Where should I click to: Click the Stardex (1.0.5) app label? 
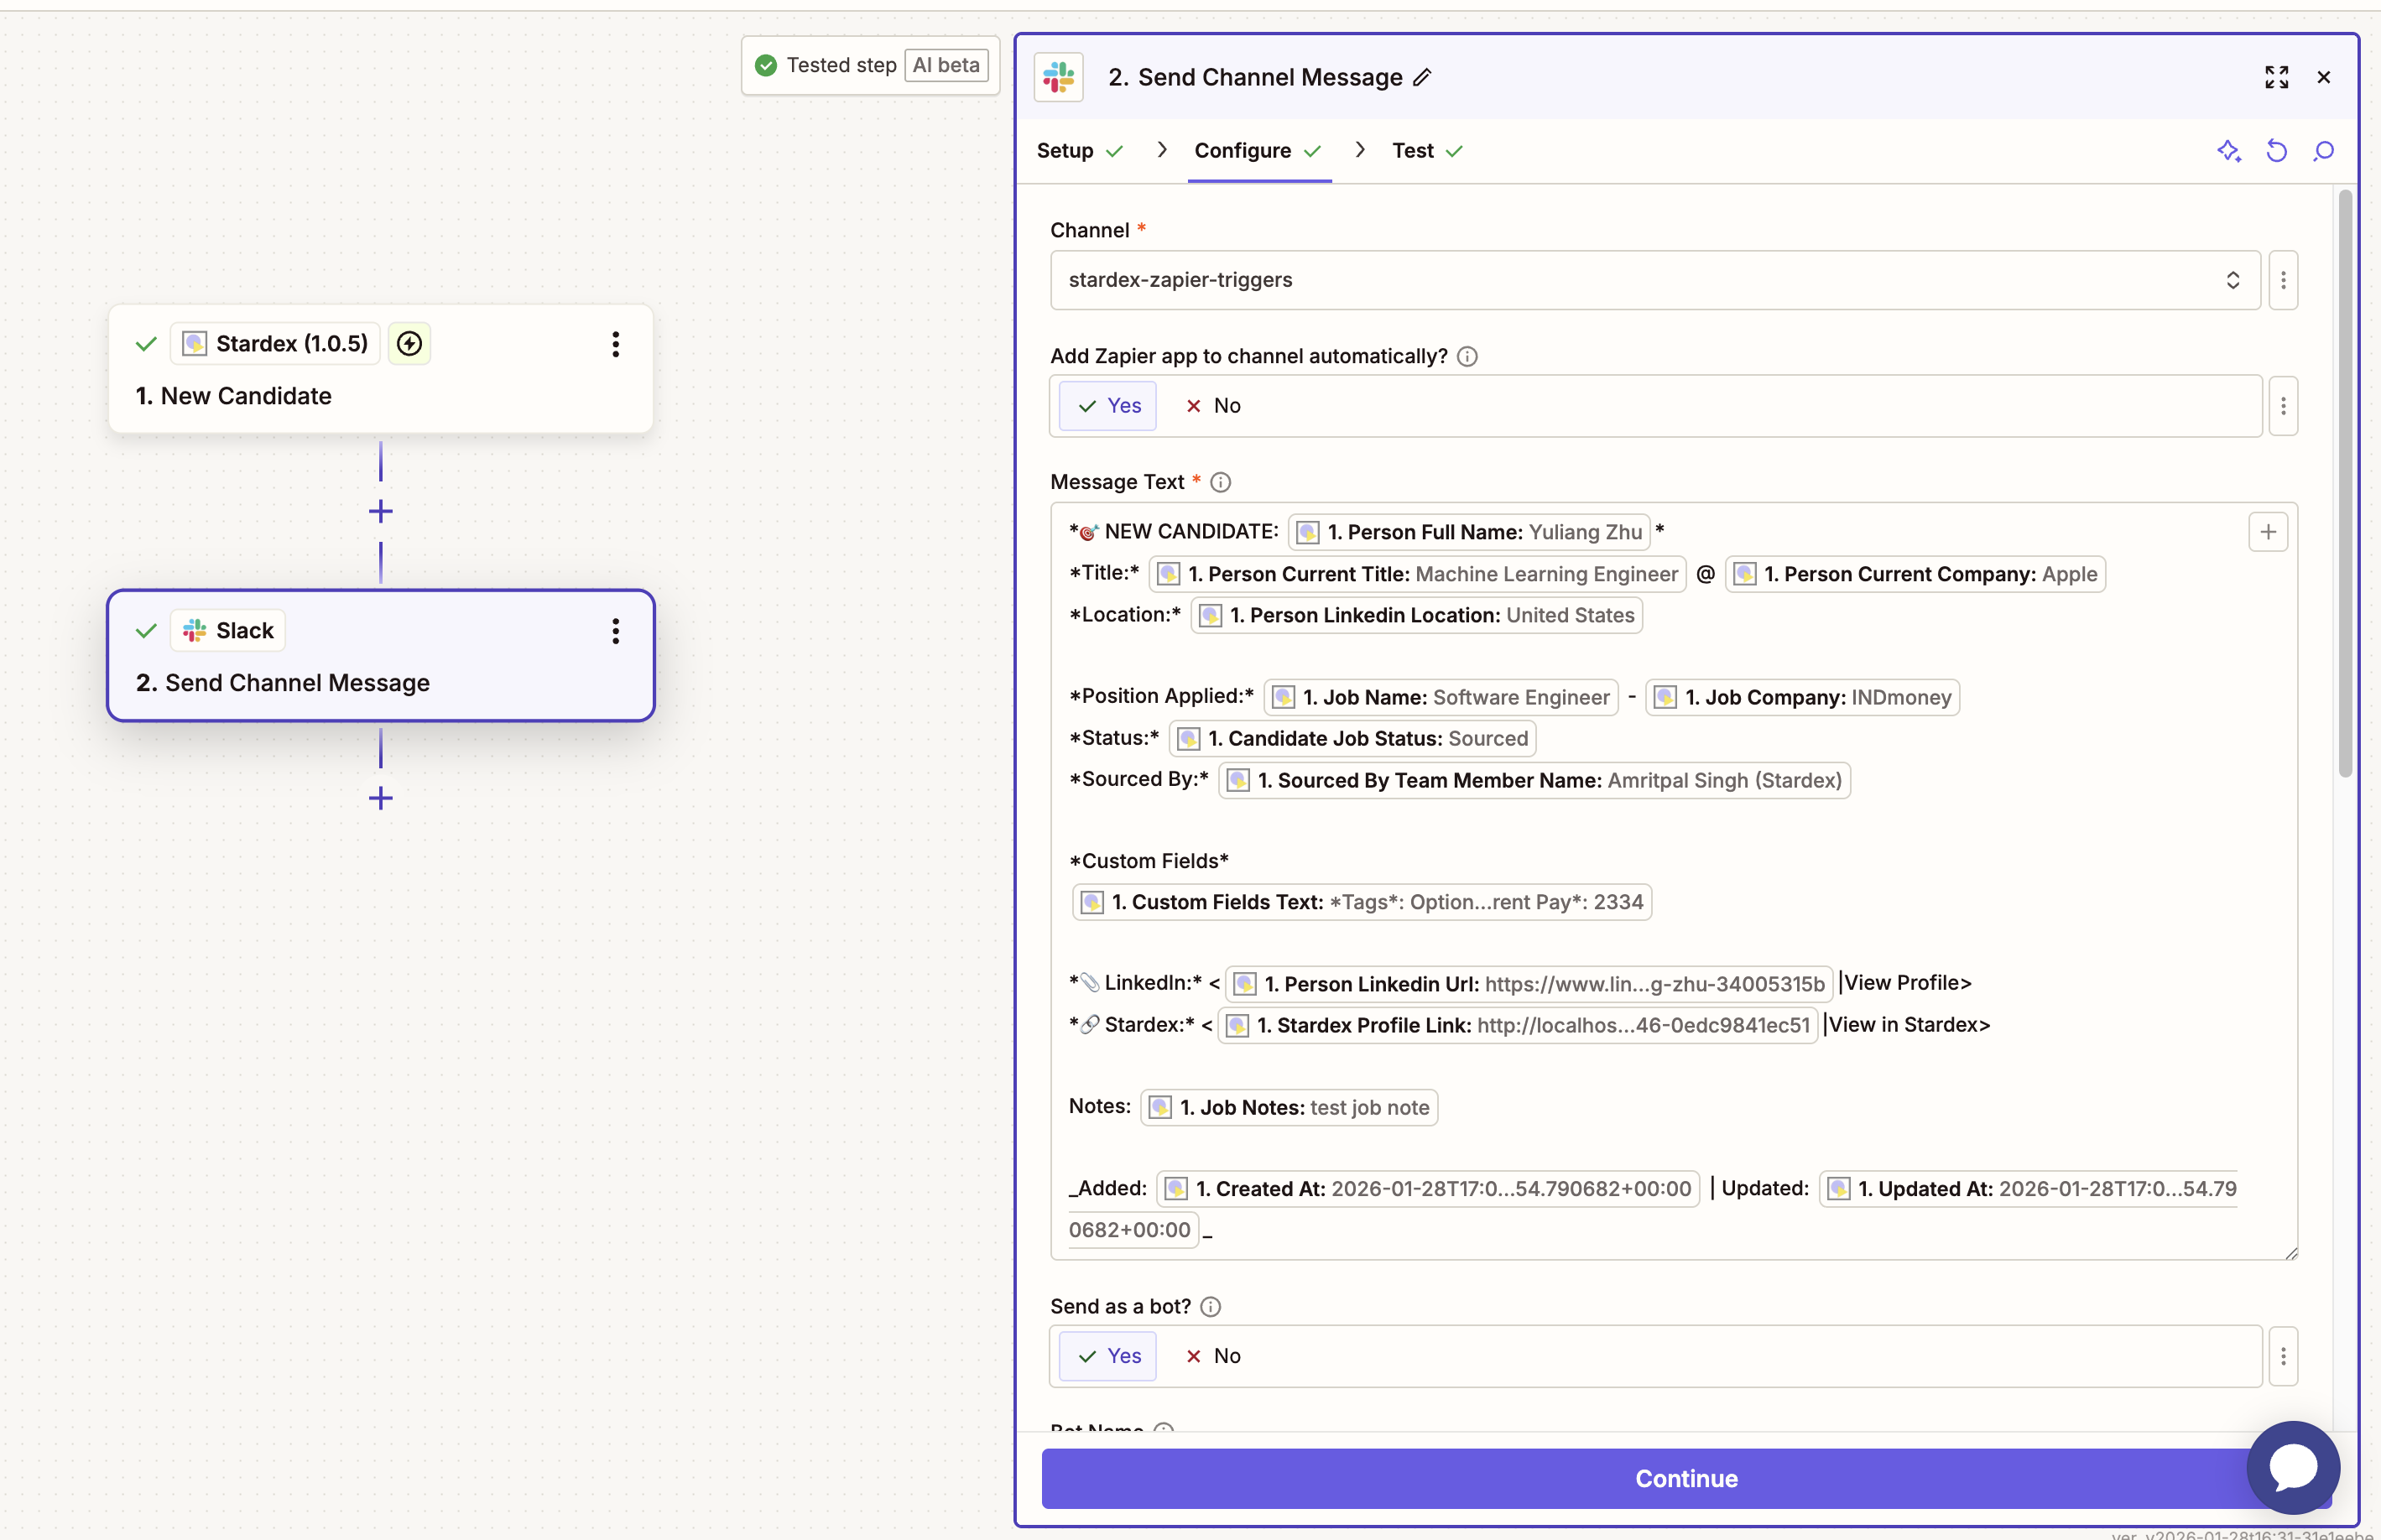[292, 344]
